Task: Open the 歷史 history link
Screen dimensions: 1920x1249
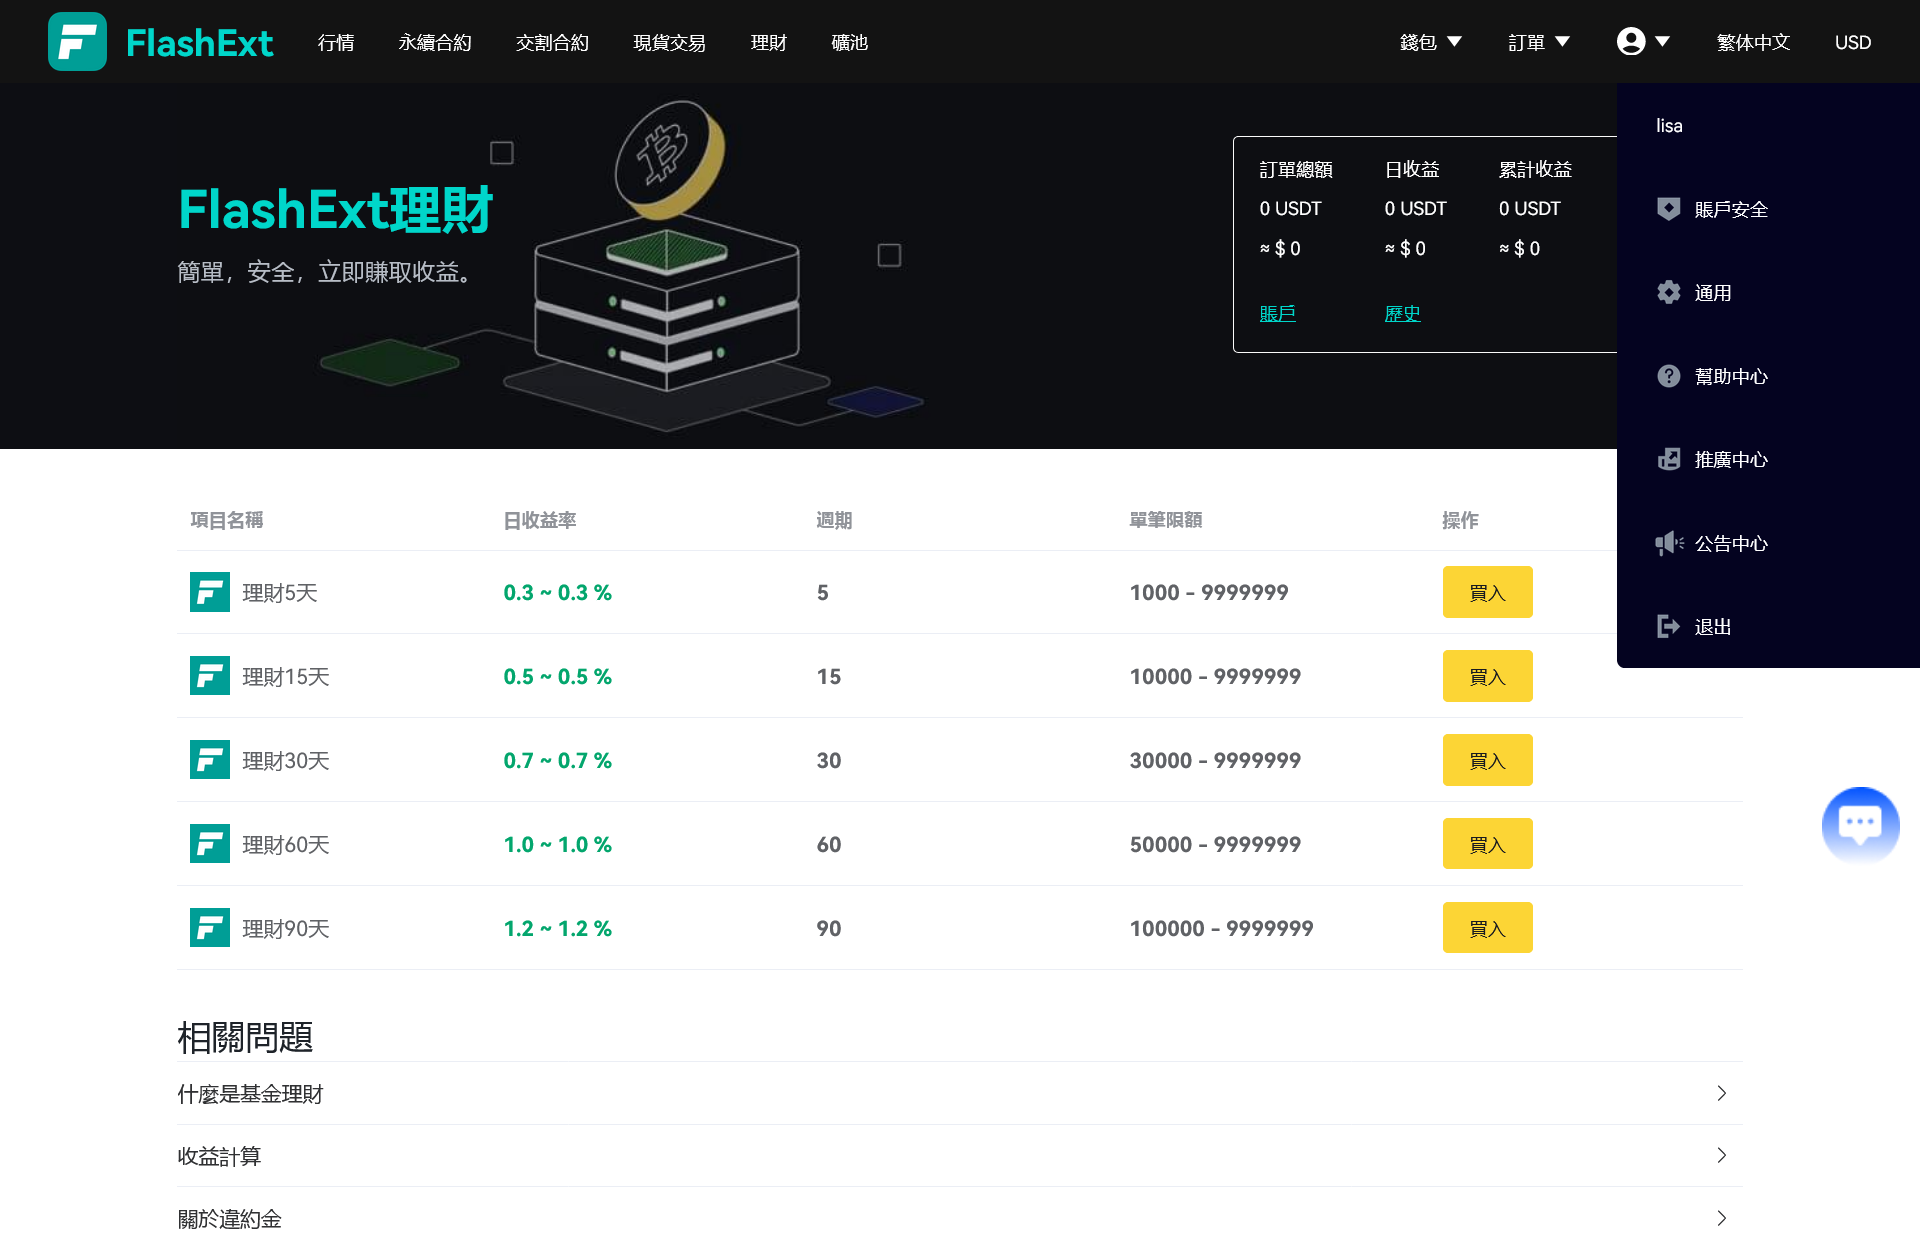Action: [x=1402, y=313]
